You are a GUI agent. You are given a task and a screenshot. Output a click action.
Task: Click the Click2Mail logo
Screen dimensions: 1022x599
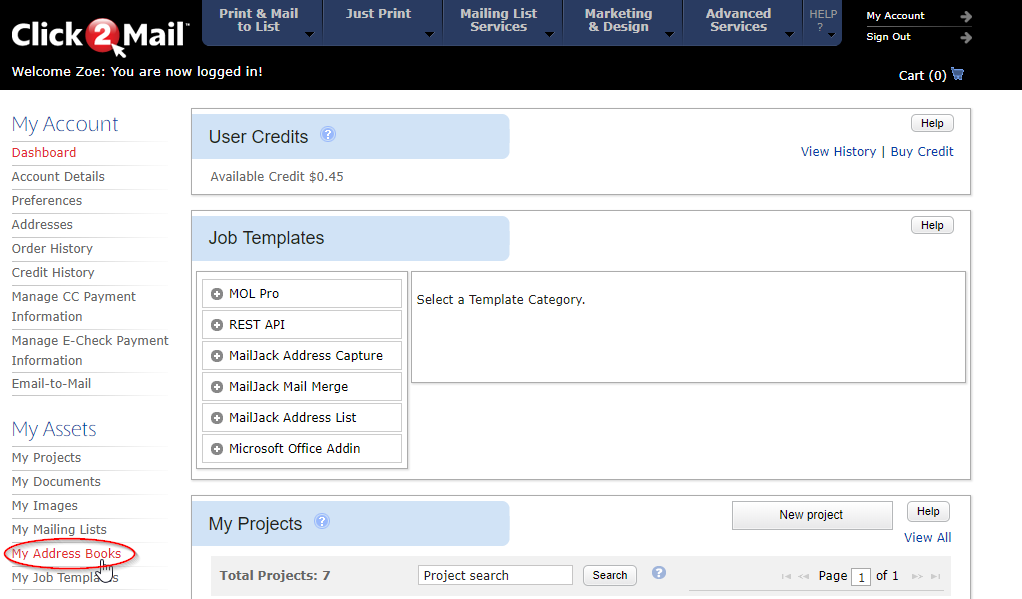click(100, 36)
